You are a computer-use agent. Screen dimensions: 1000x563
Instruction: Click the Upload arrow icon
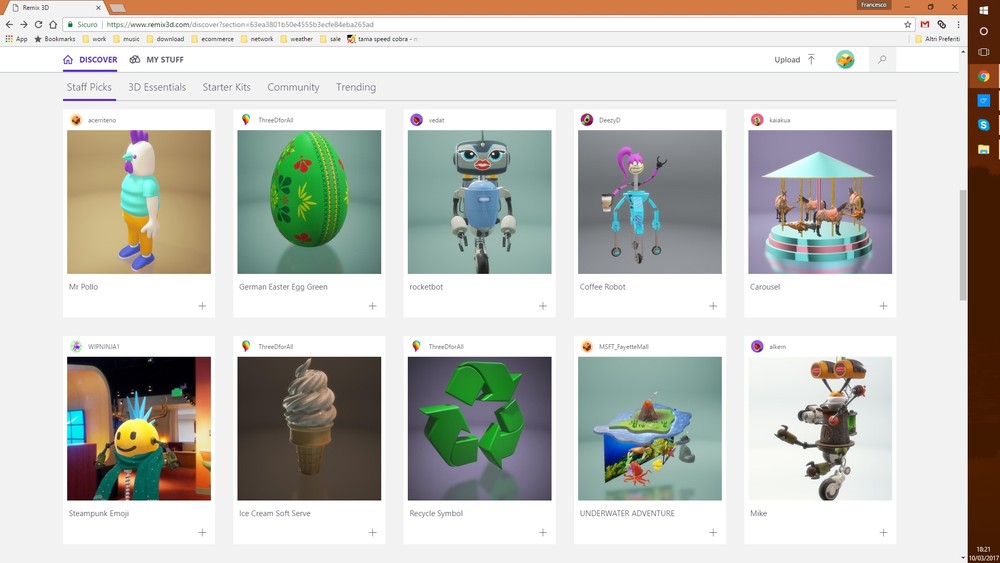click(811, 60)
